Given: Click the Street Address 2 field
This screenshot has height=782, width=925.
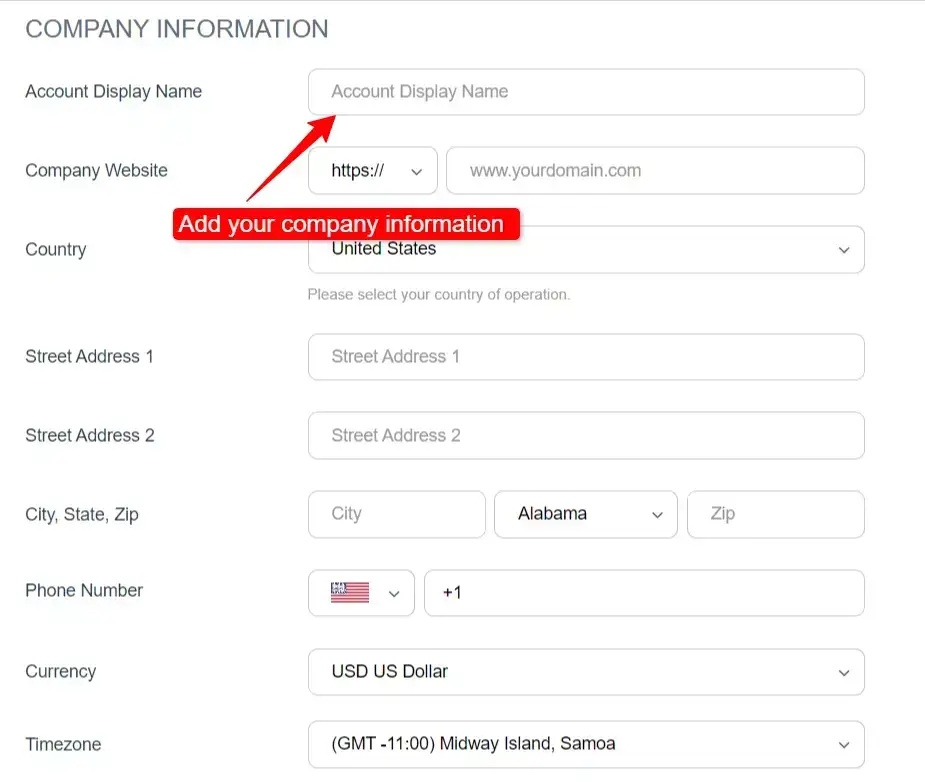Looking at the screenshot, I should 586,436.
